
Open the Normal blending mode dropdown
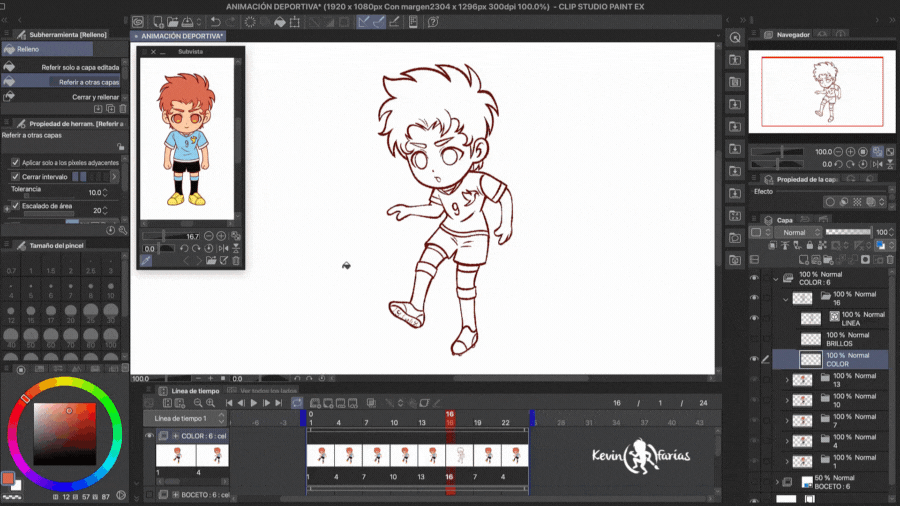[x=798, y=232]
